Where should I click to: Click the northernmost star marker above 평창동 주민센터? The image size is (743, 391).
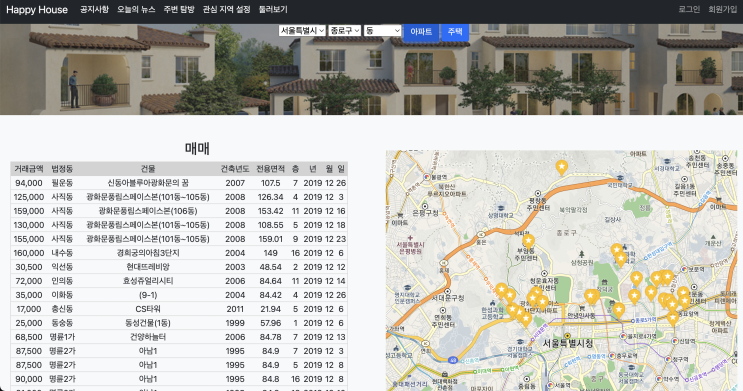point(562,167)
